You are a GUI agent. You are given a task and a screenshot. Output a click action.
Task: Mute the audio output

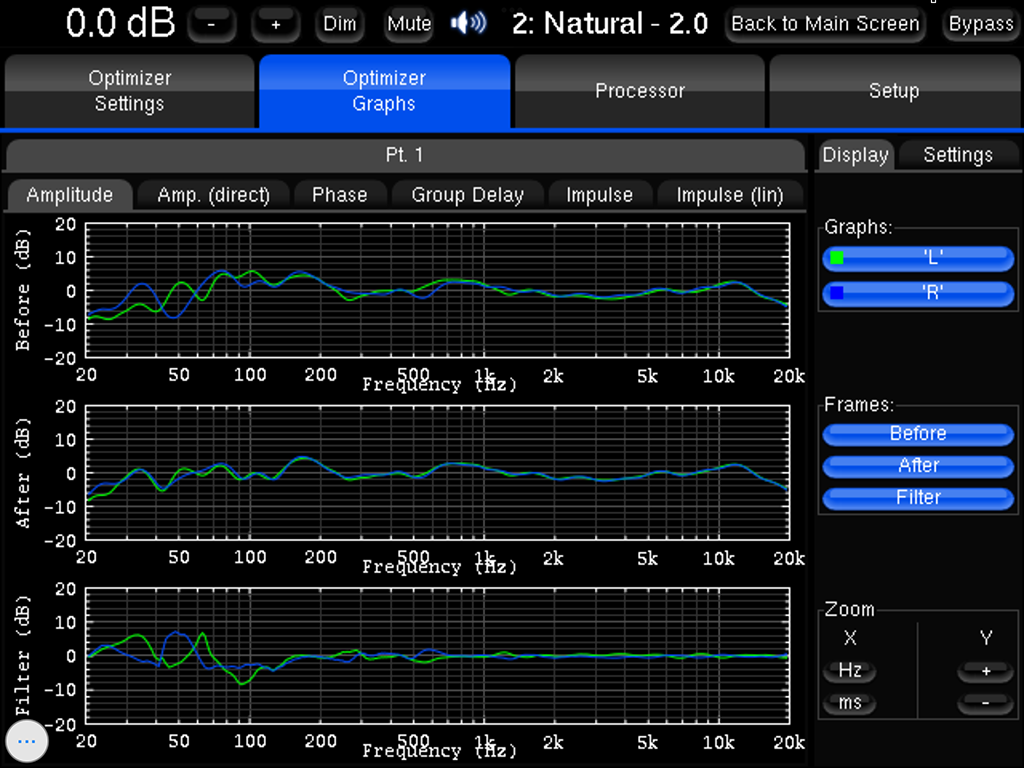pyautogui.click(x=408, y=24)
